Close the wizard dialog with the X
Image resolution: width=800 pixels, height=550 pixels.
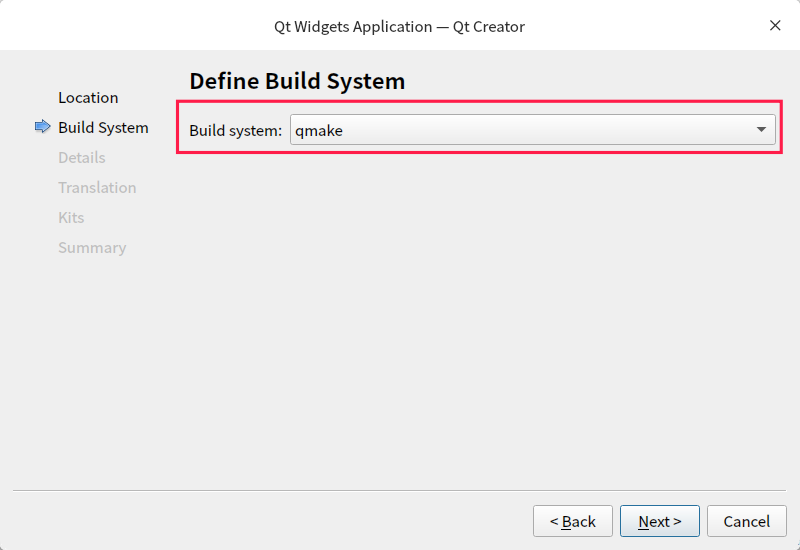[775, 26]
